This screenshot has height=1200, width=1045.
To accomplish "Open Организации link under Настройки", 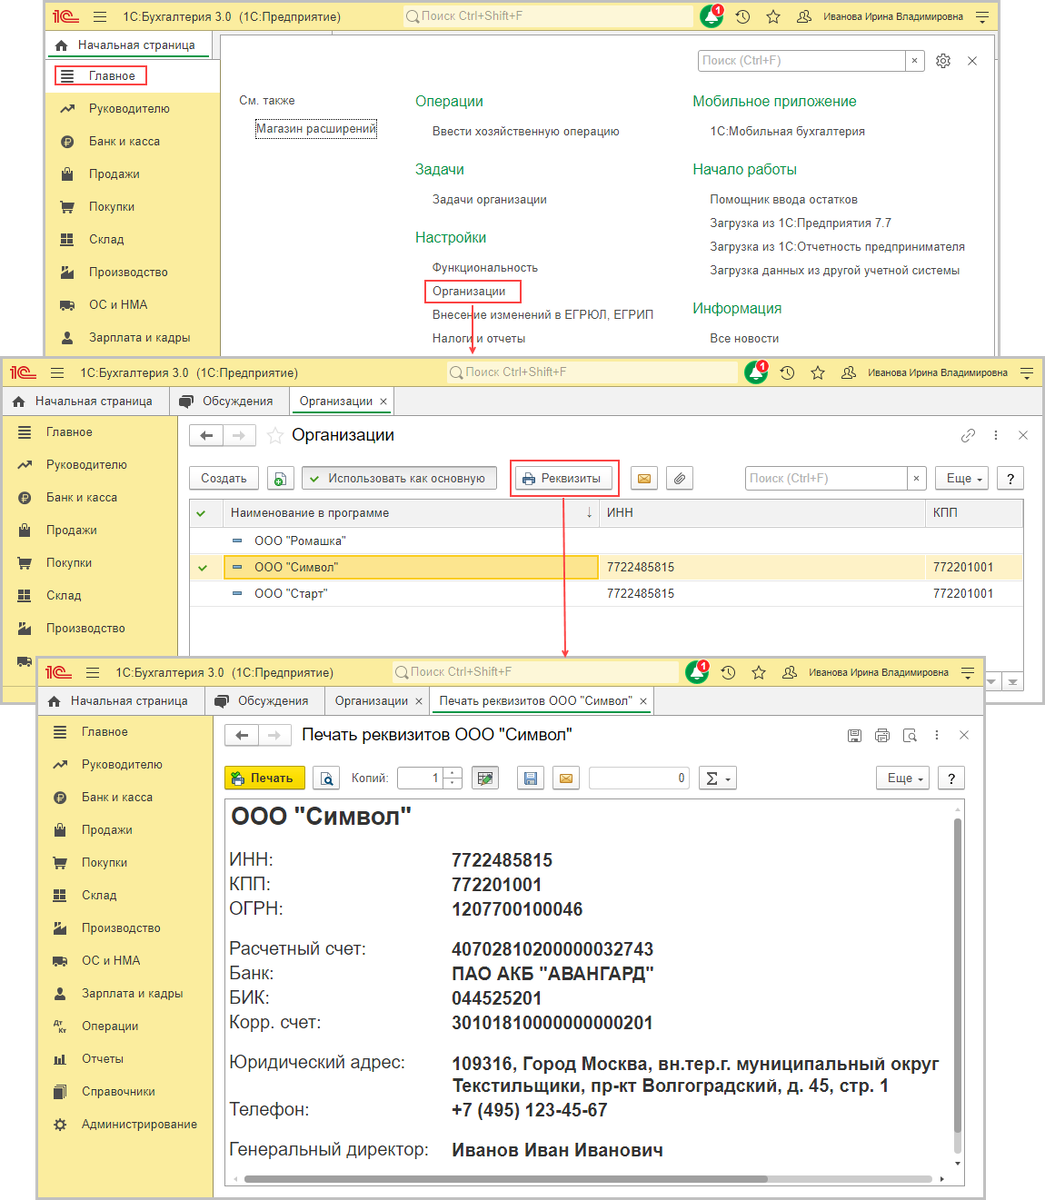I will (469, 292).
